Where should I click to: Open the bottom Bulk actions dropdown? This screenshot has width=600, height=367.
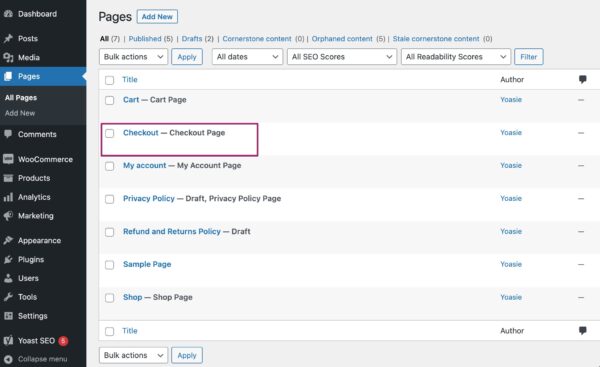133,355
